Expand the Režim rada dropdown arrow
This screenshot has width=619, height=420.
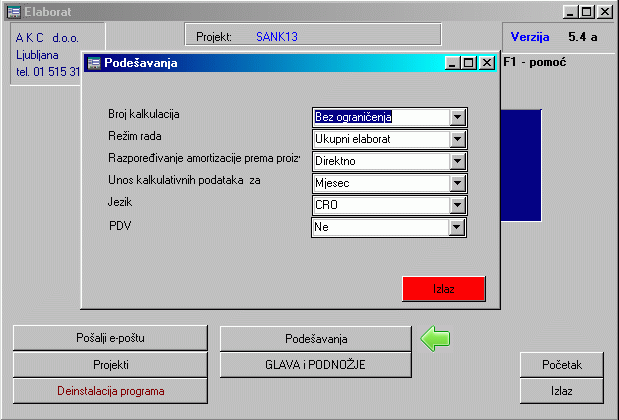[457, 139]
